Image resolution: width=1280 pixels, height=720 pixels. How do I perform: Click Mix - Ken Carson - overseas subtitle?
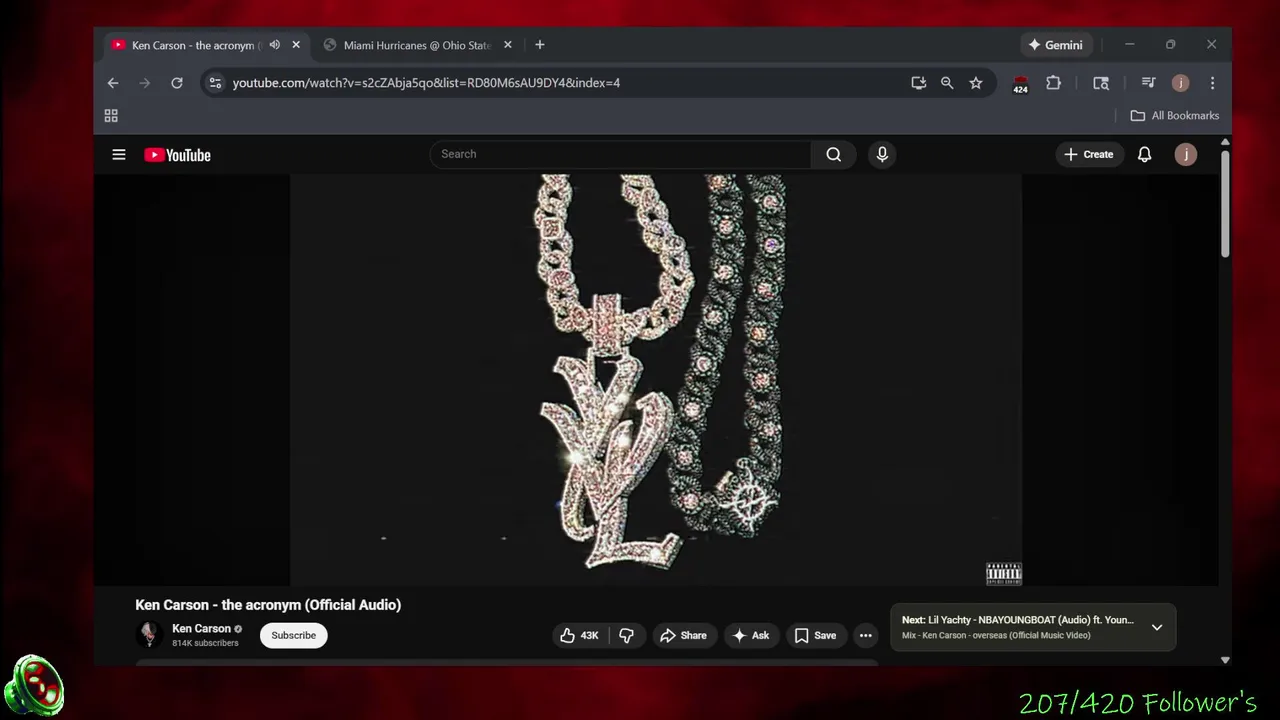click(996, 636)
